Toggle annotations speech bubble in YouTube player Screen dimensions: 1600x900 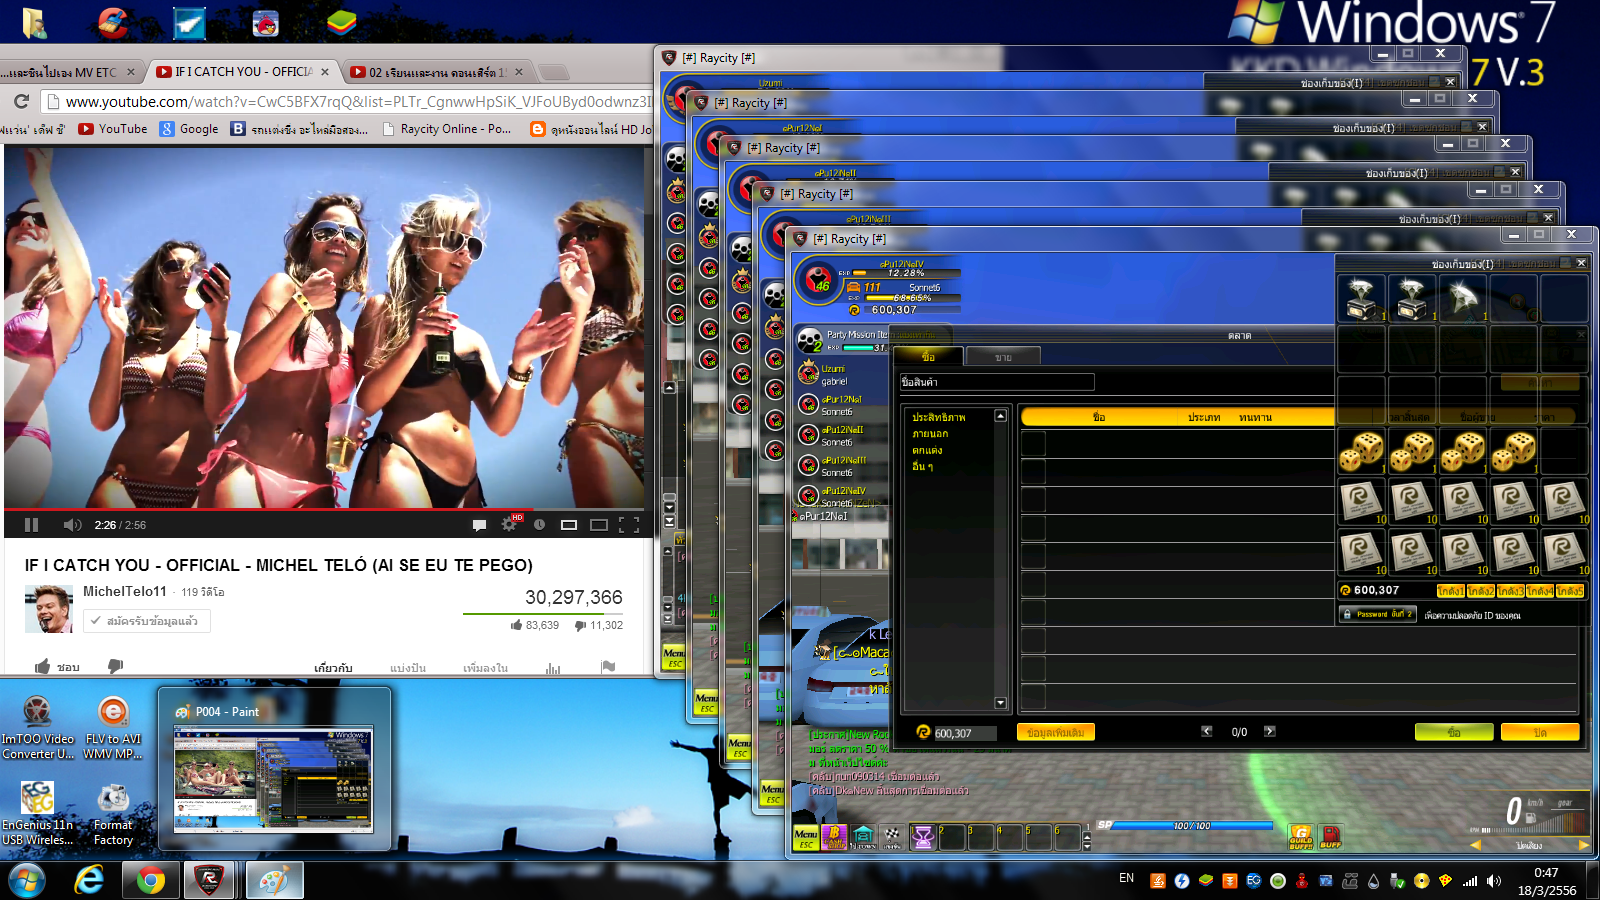click(x=479, y=525)
